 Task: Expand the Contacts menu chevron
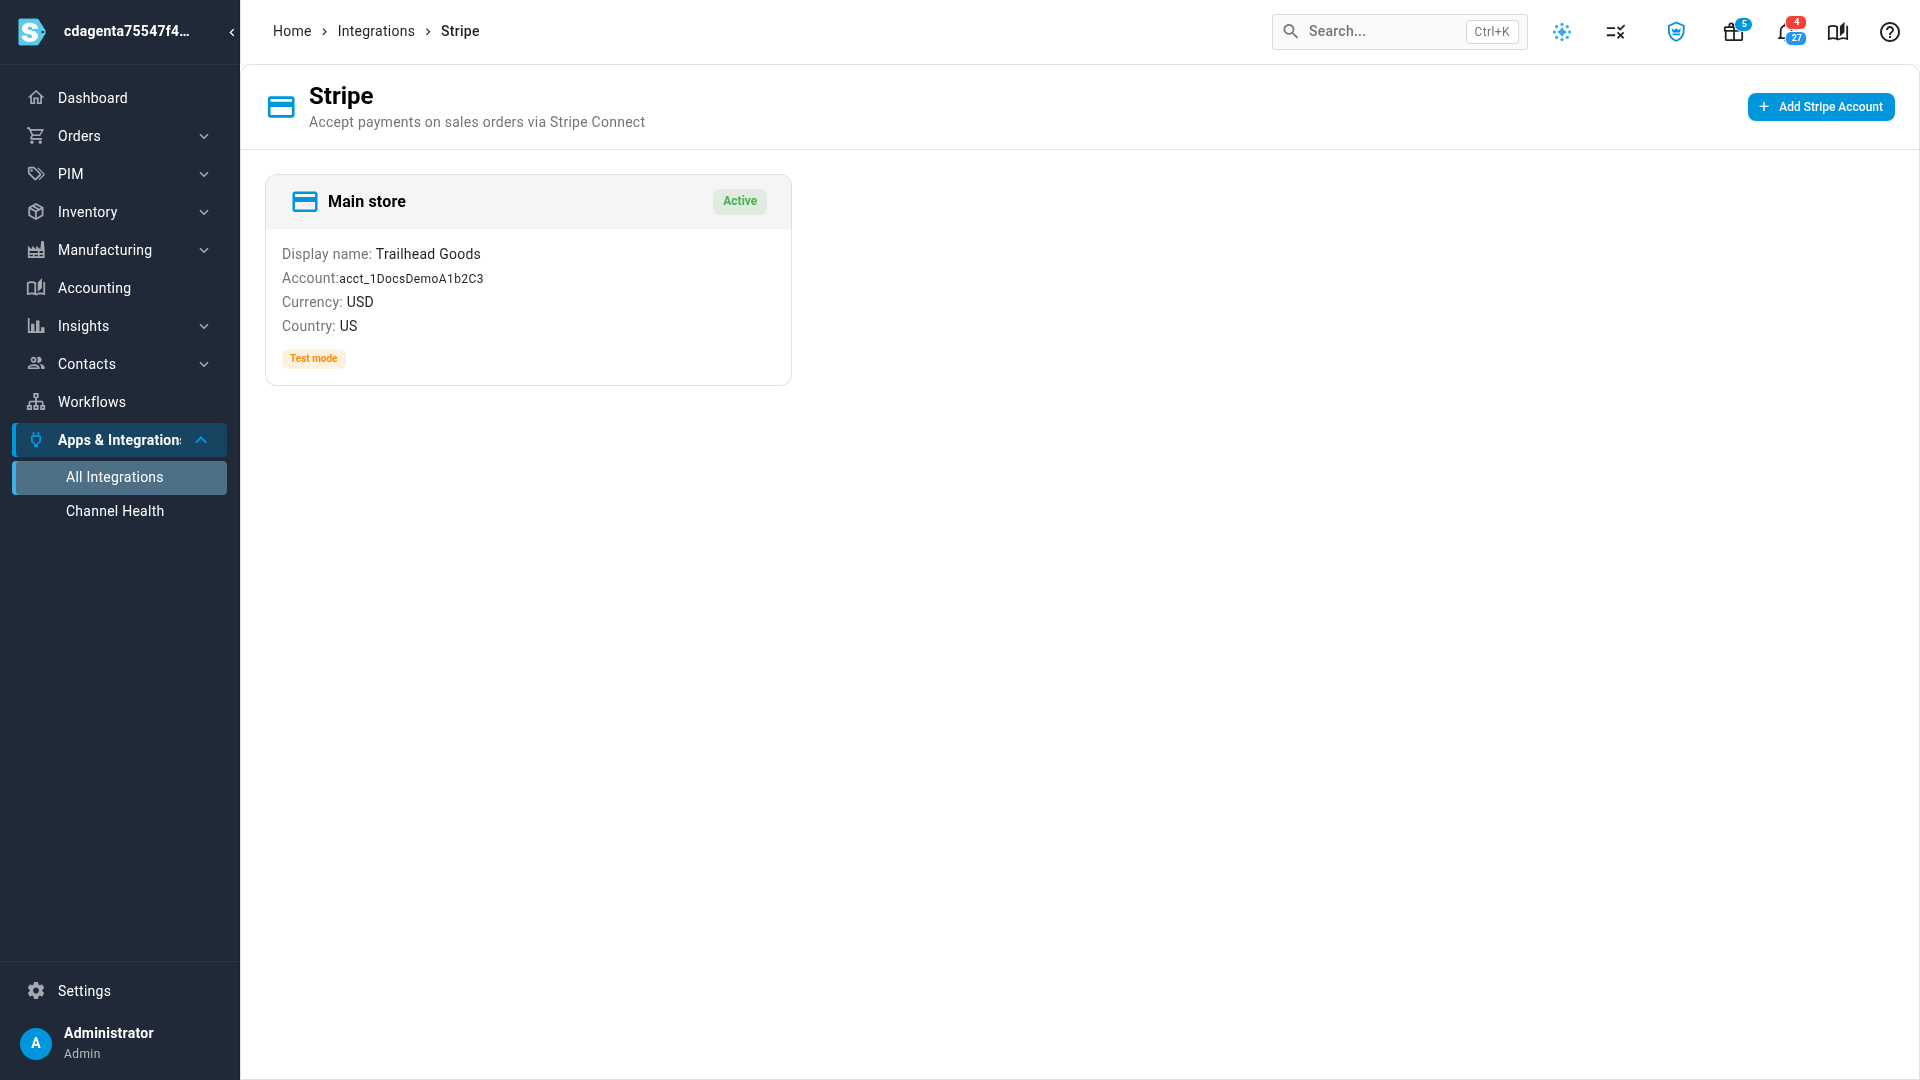tap(204, 364)
